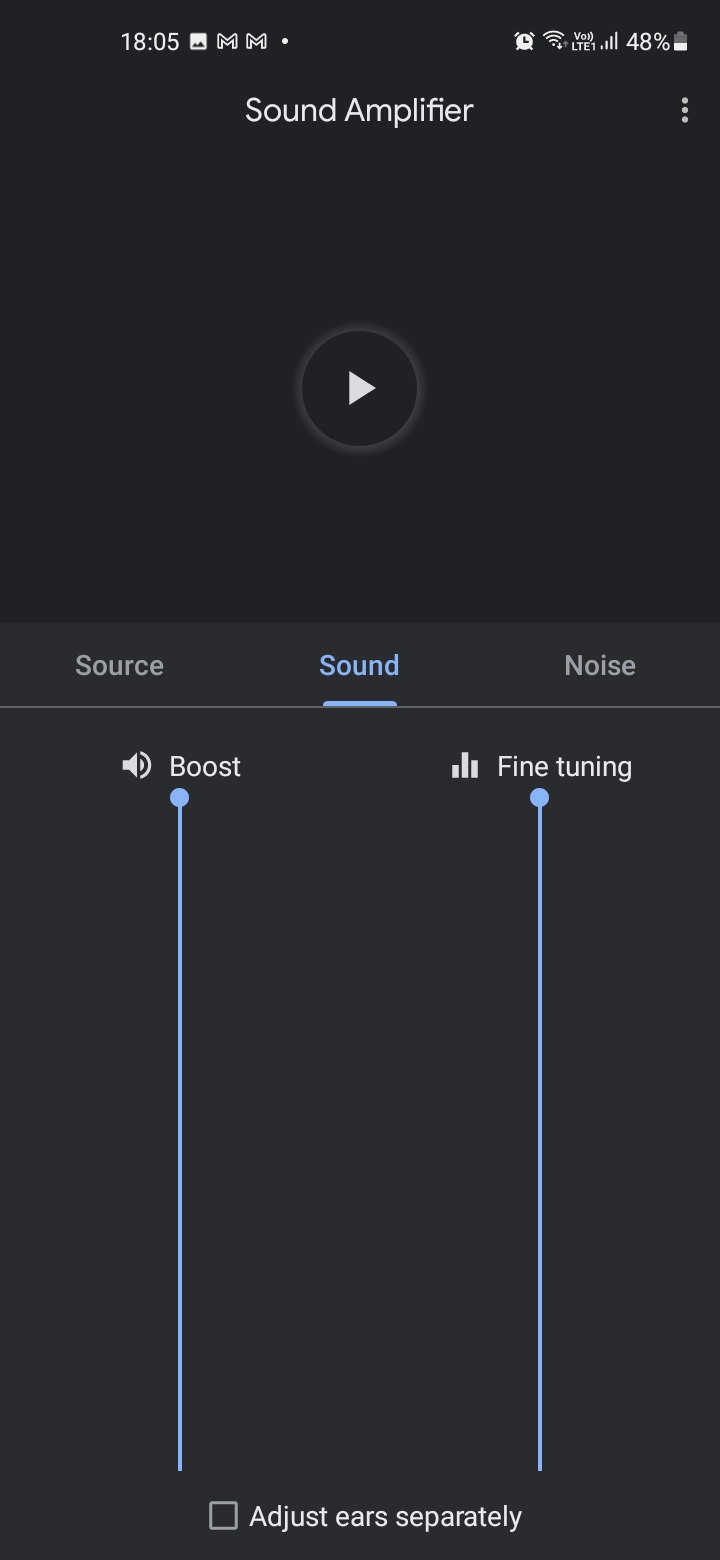Click the Boost slider handle
720x1560 pixels.
[180, 797]
